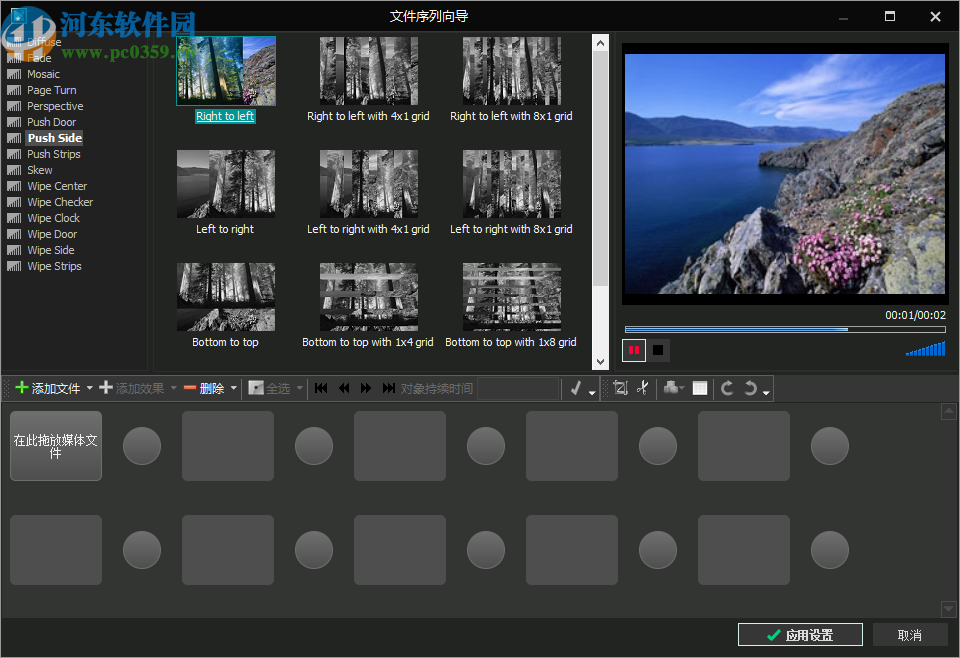Click the scissors cut icon

(643, 388)
